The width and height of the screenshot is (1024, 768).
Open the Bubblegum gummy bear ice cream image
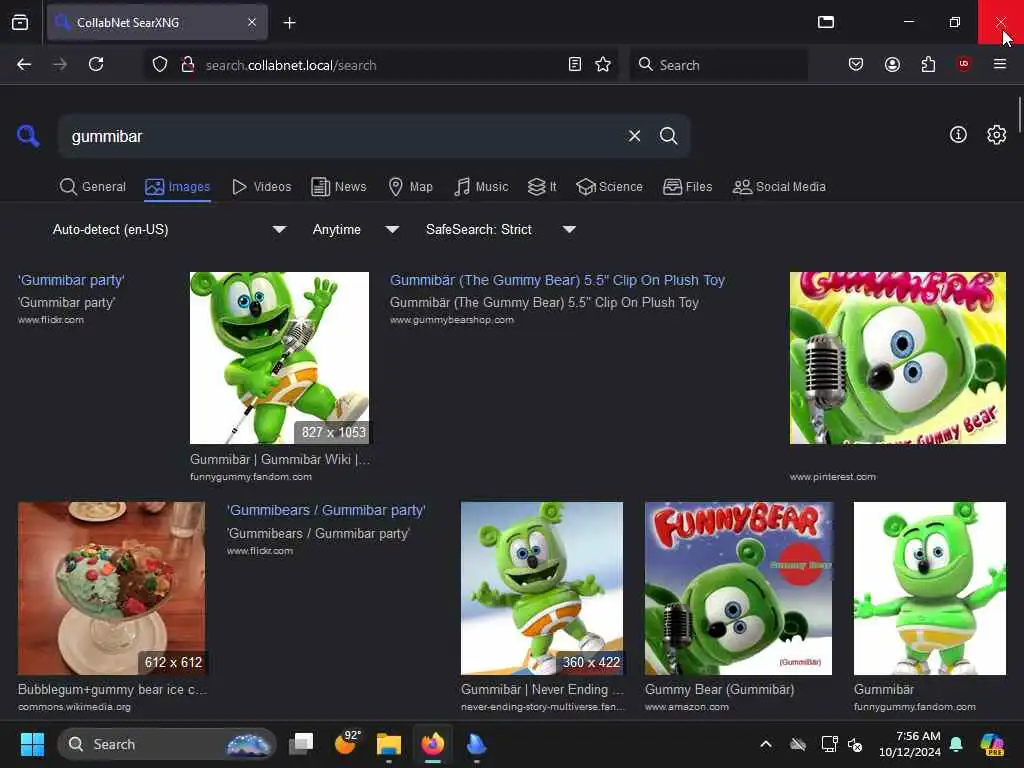pyautogui.click(x=111, y=588)
